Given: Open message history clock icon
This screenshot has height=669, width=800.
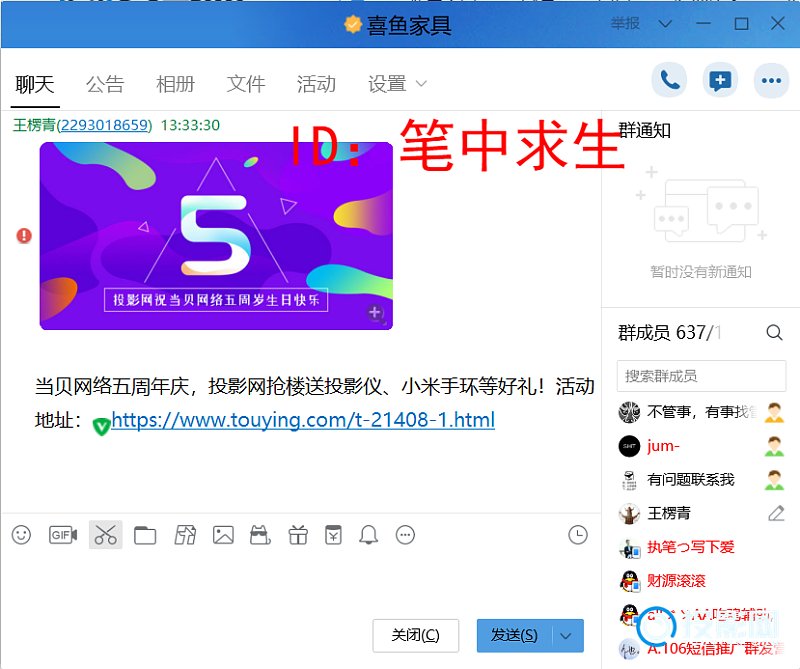Looking at the screenshot, I should pos(578,535).
